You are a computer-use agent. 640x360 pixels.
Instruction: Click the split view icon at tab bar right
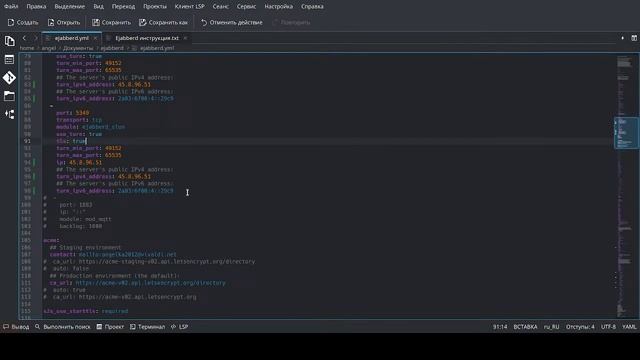pos(634,38)
